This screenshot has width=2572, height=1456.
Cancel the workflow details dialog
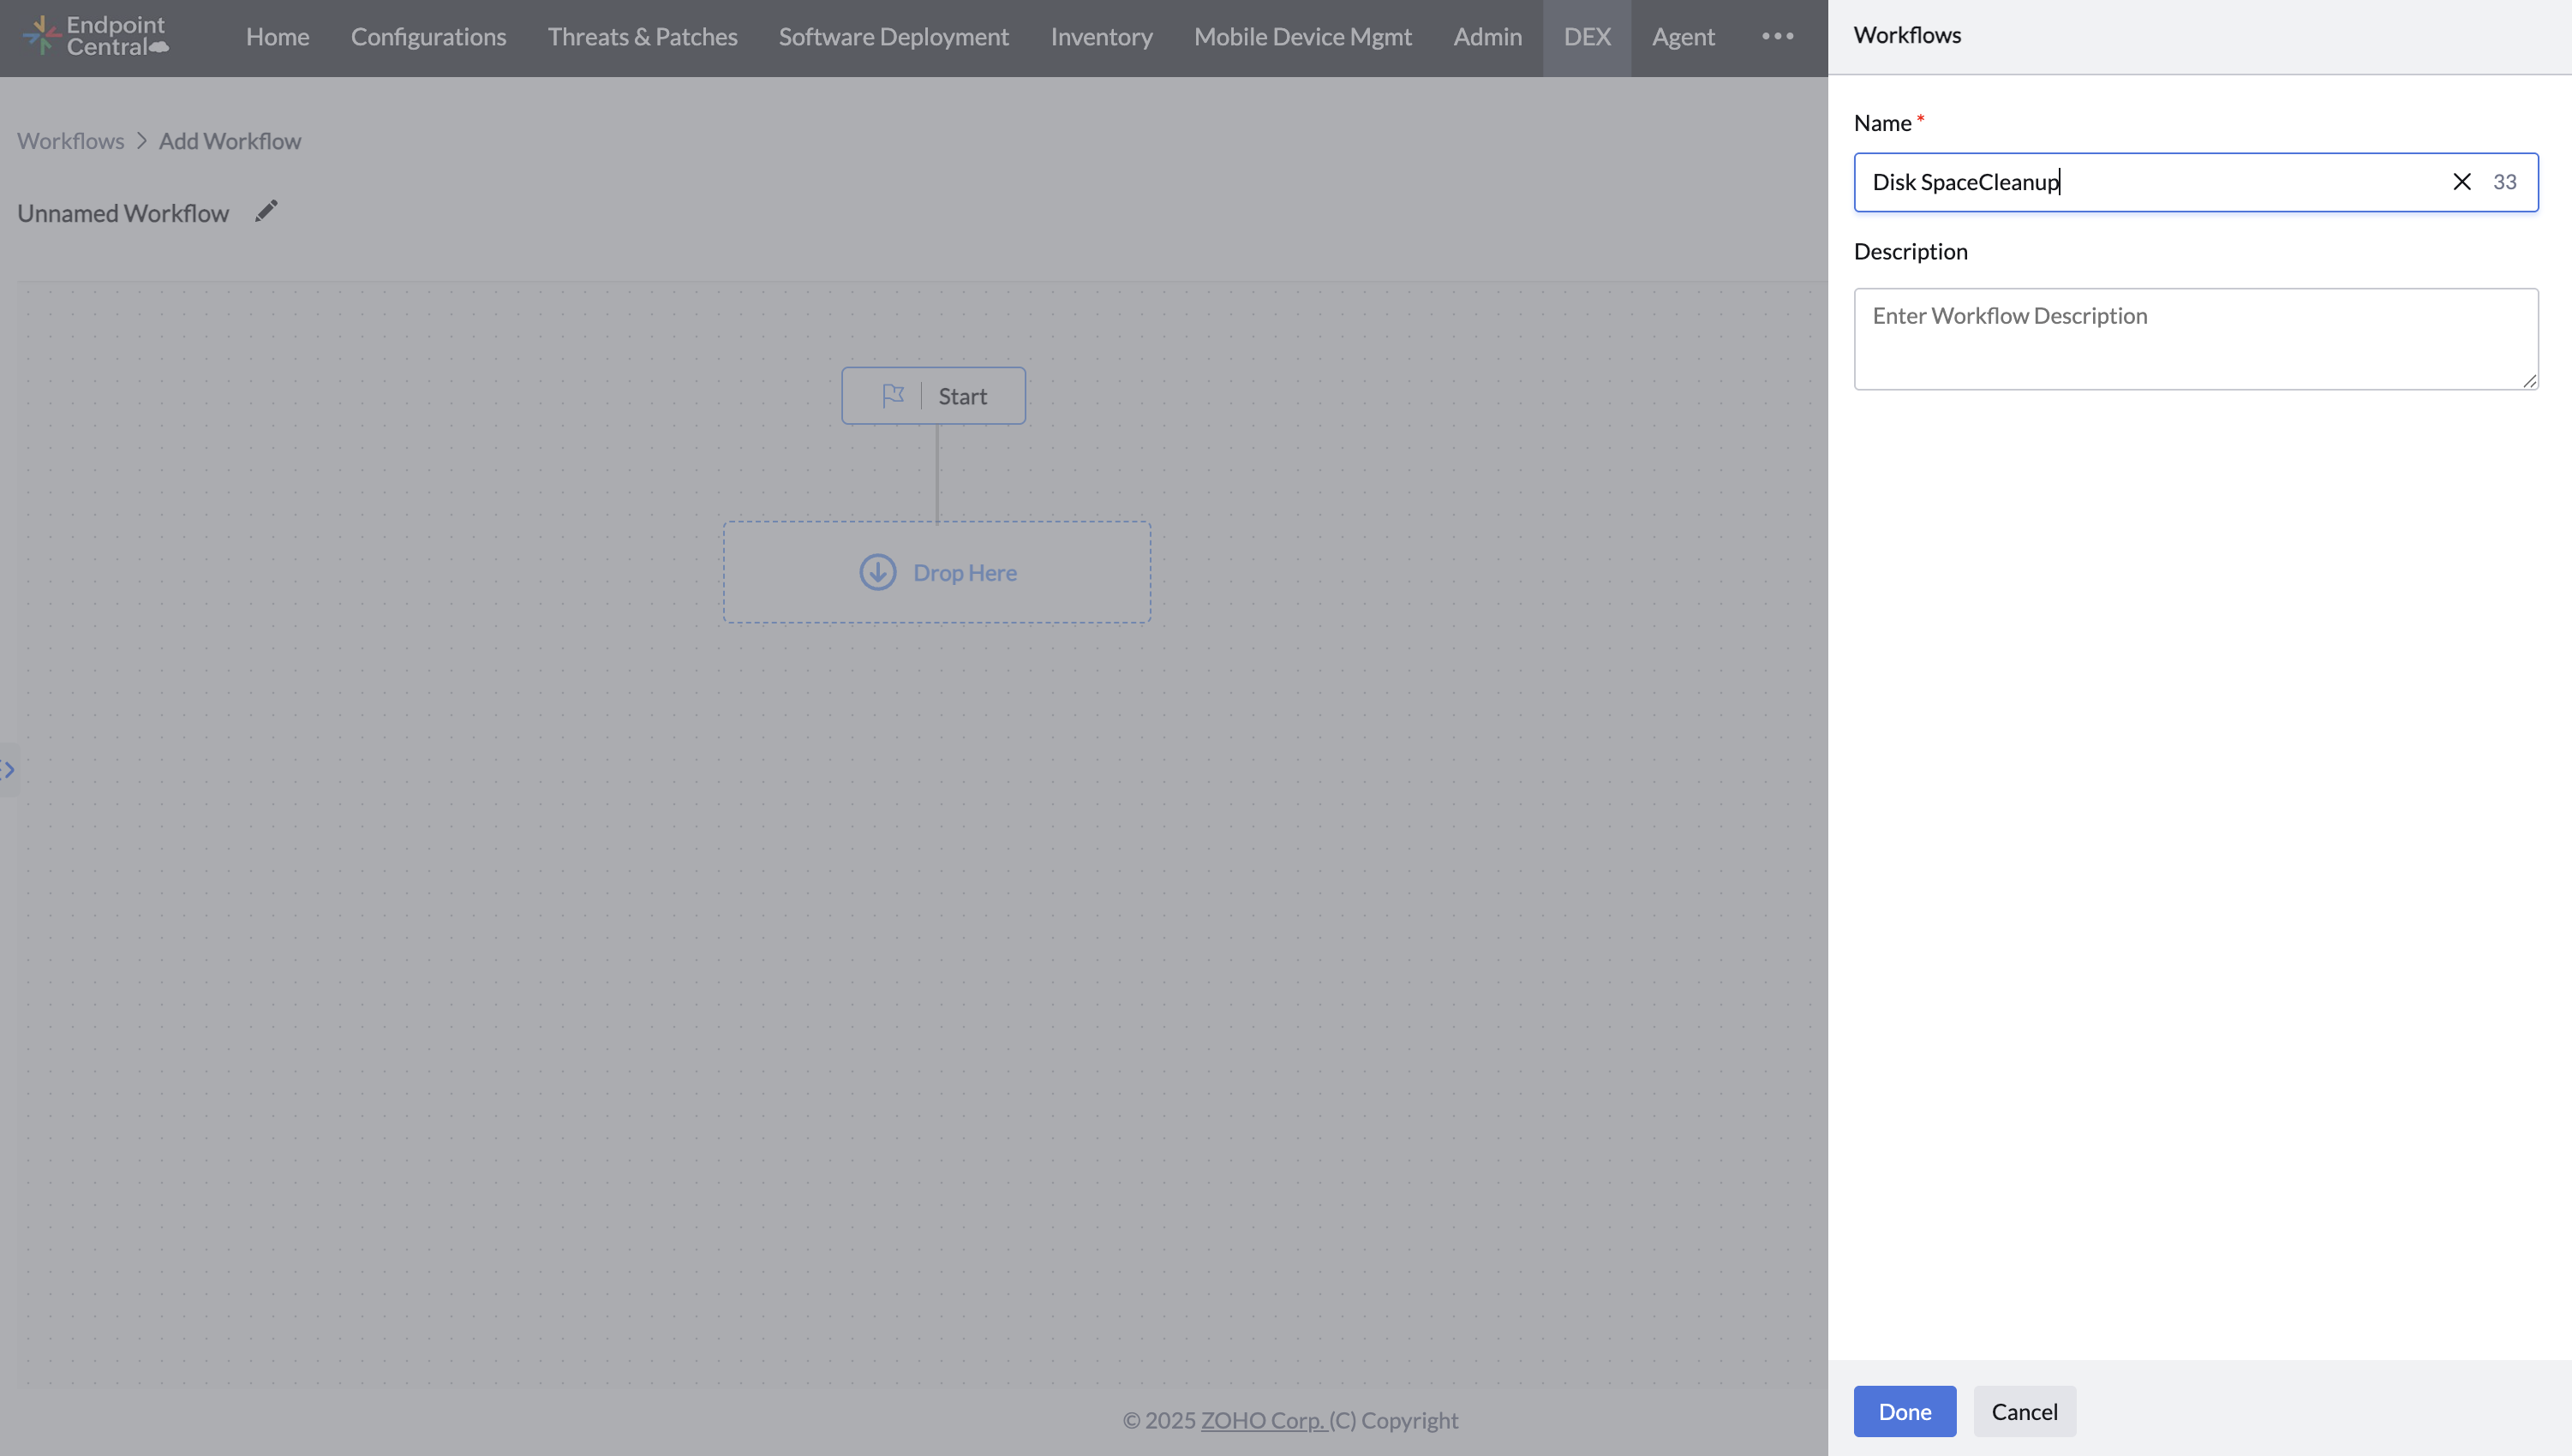tap(2024, 1411)
